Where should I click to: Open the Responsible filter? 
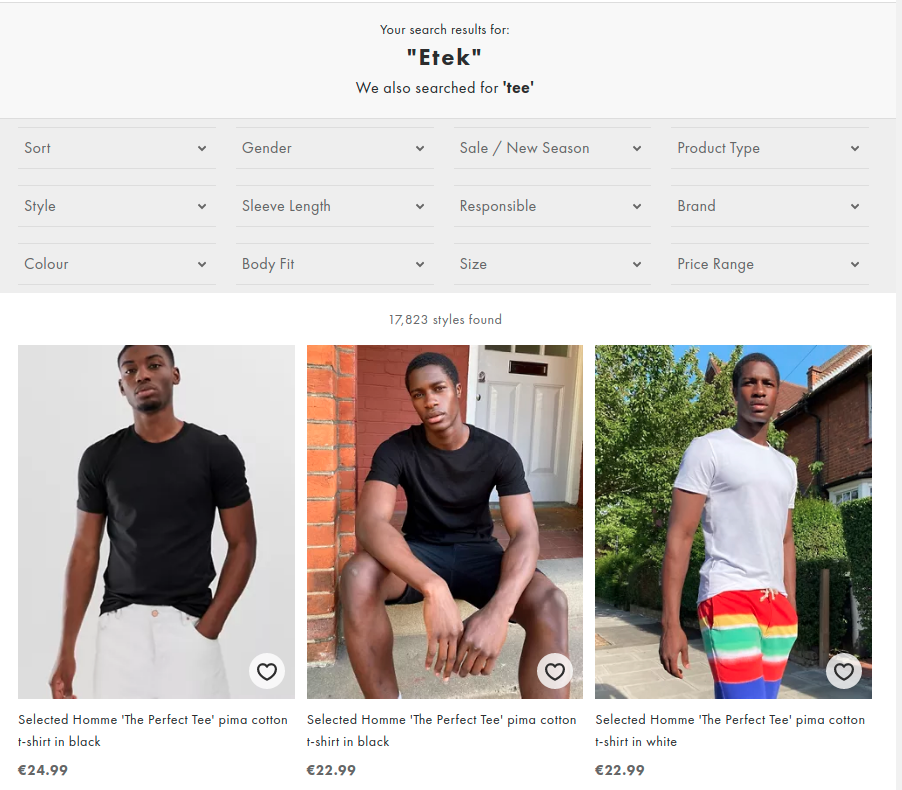click(x=552, y=206)
